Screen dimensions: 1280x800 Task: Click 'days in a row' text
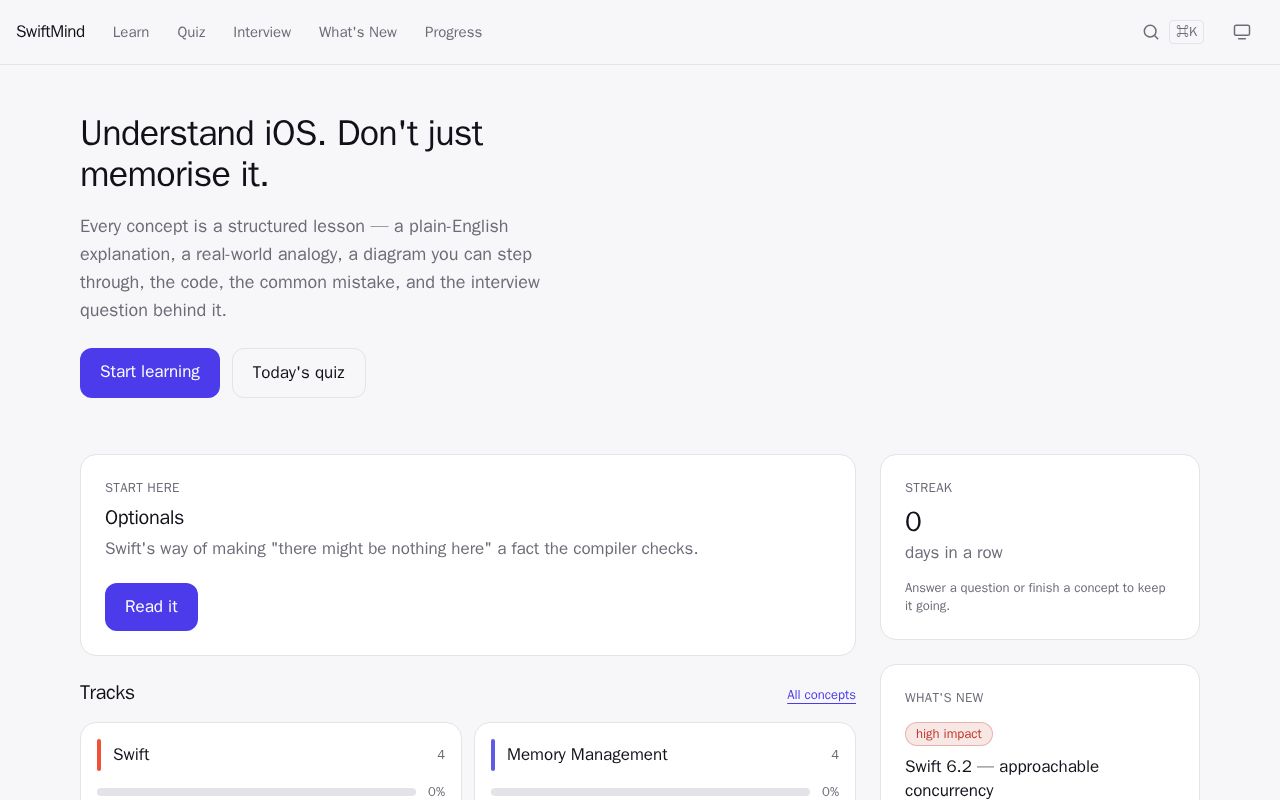pyautogui.click(x=954, y=553)
